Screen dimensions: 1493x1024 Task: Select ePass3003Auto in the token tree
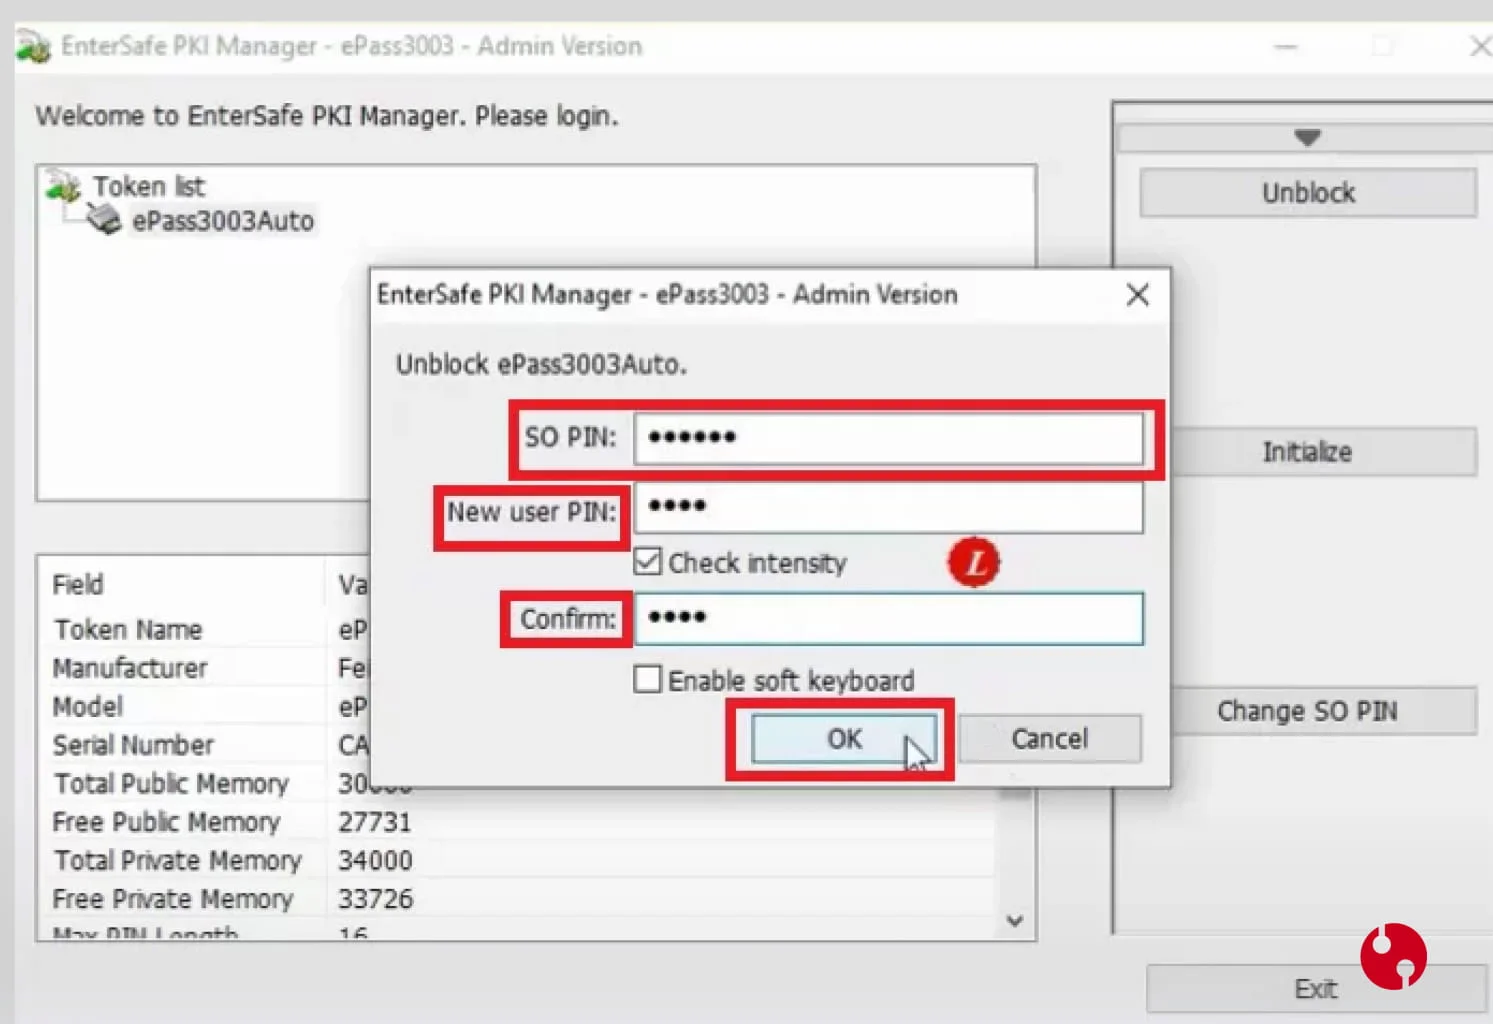click(x=223, y=221)
